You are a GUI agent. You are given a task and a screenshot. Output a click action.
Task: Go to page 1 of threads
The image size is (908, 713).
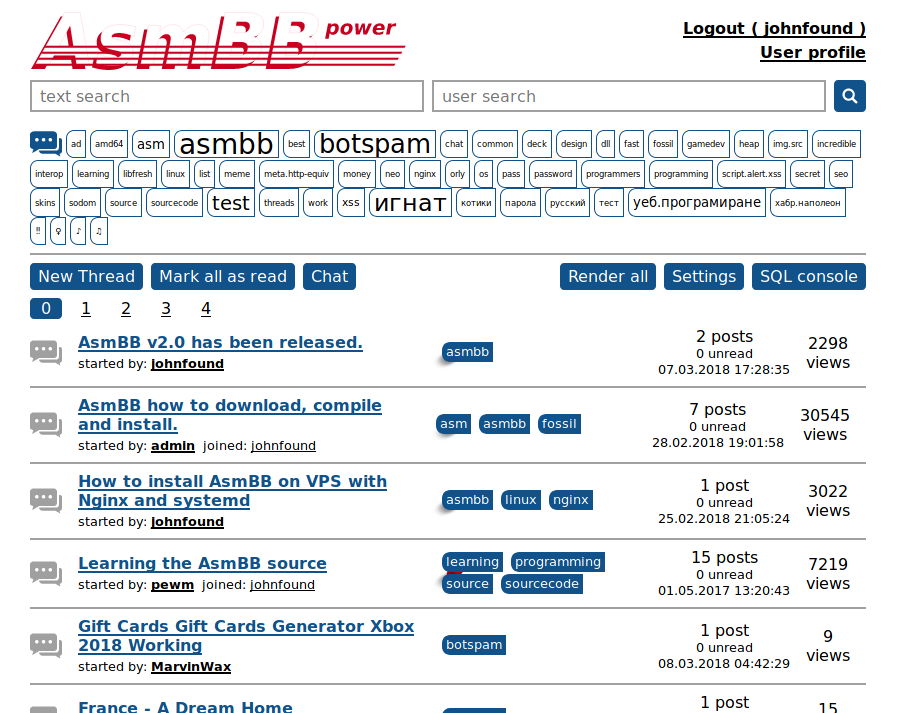pyautogui.click(x=86, y=308)
